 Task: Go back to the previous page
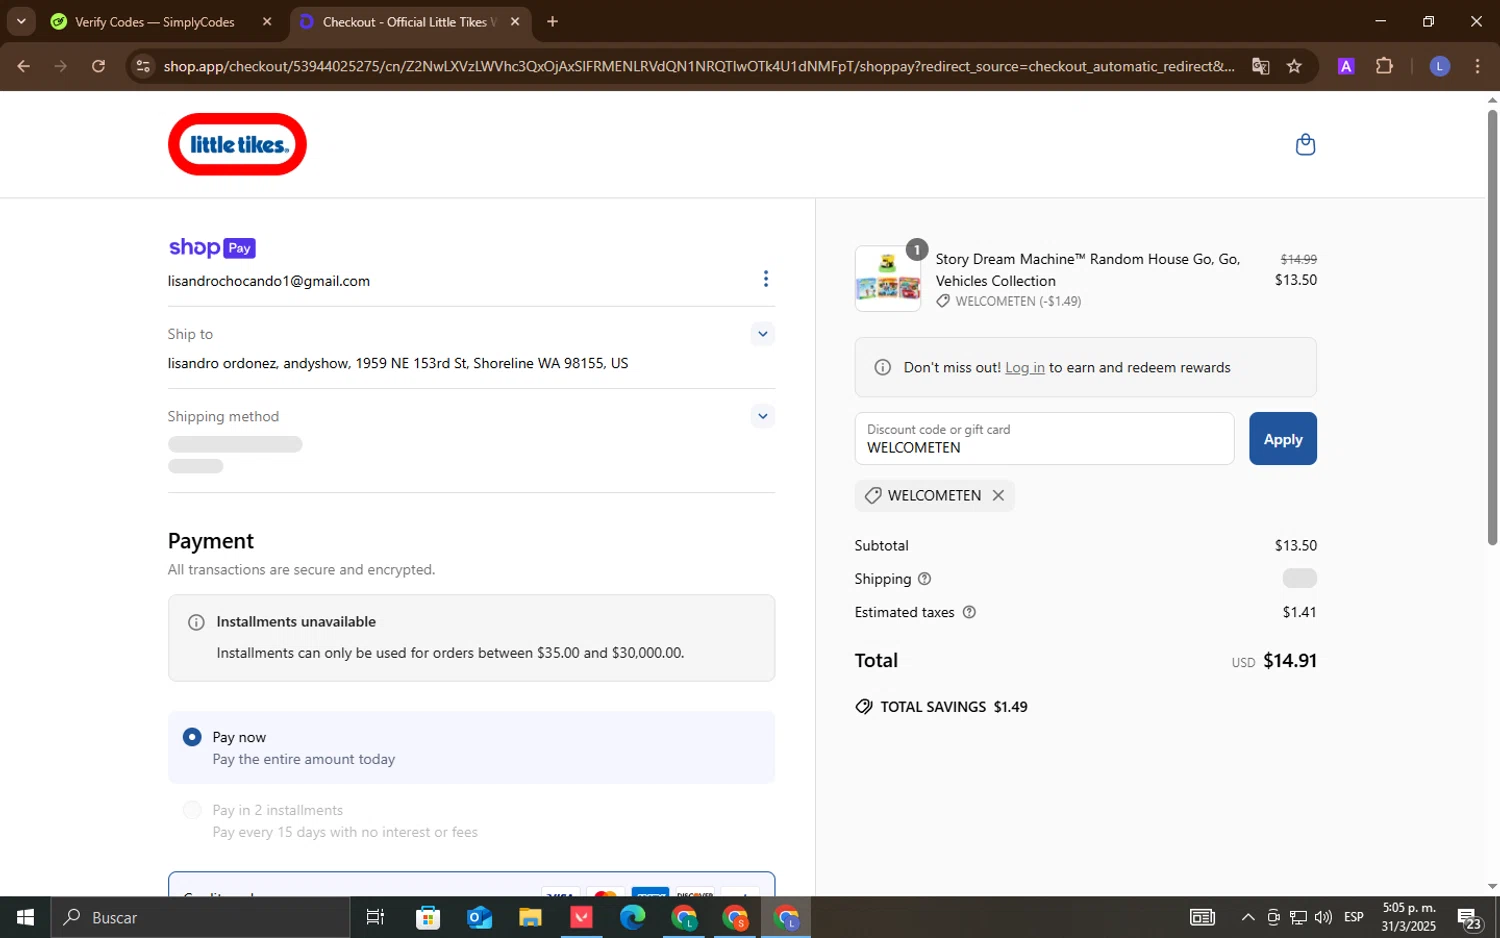click(24, 66)
